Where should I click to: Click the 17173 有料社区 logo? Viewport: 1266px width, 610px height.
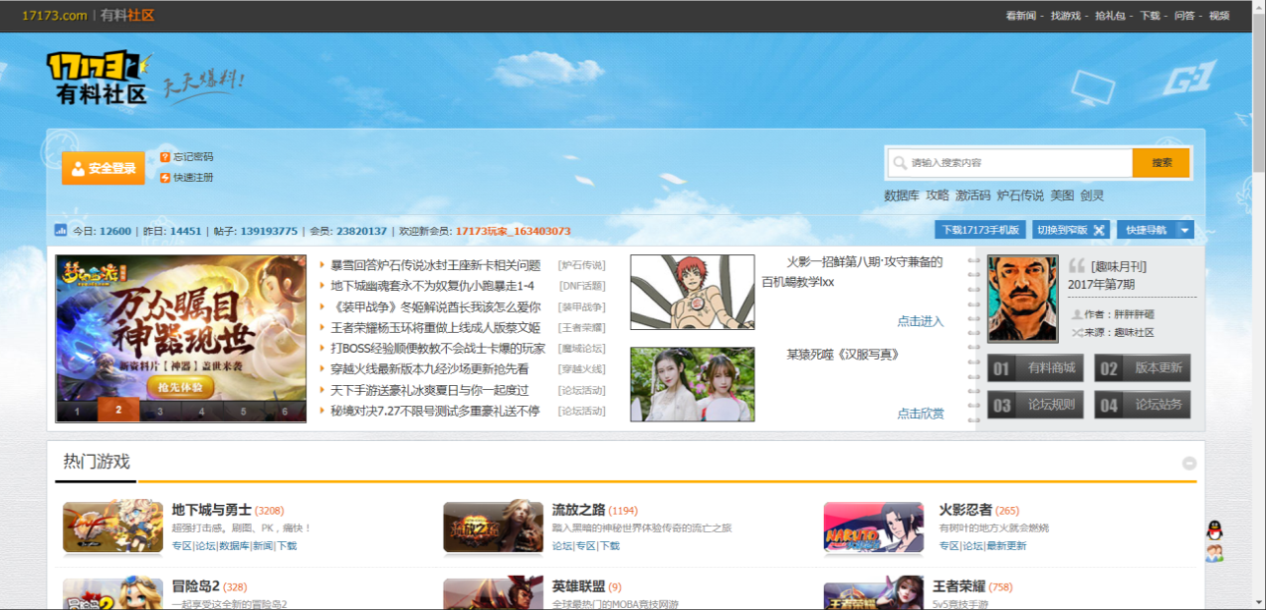(99, 78)
